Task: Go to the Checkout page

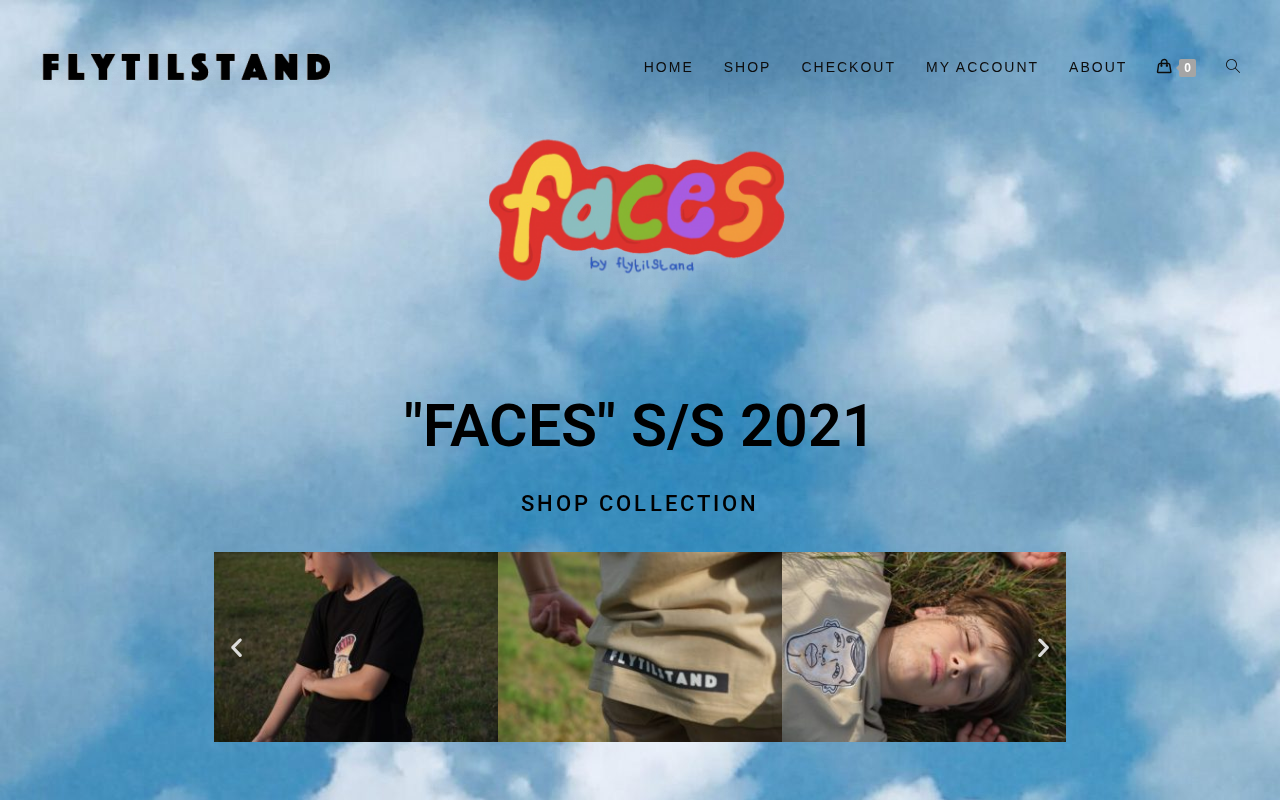Action: [x=848, y=67]
